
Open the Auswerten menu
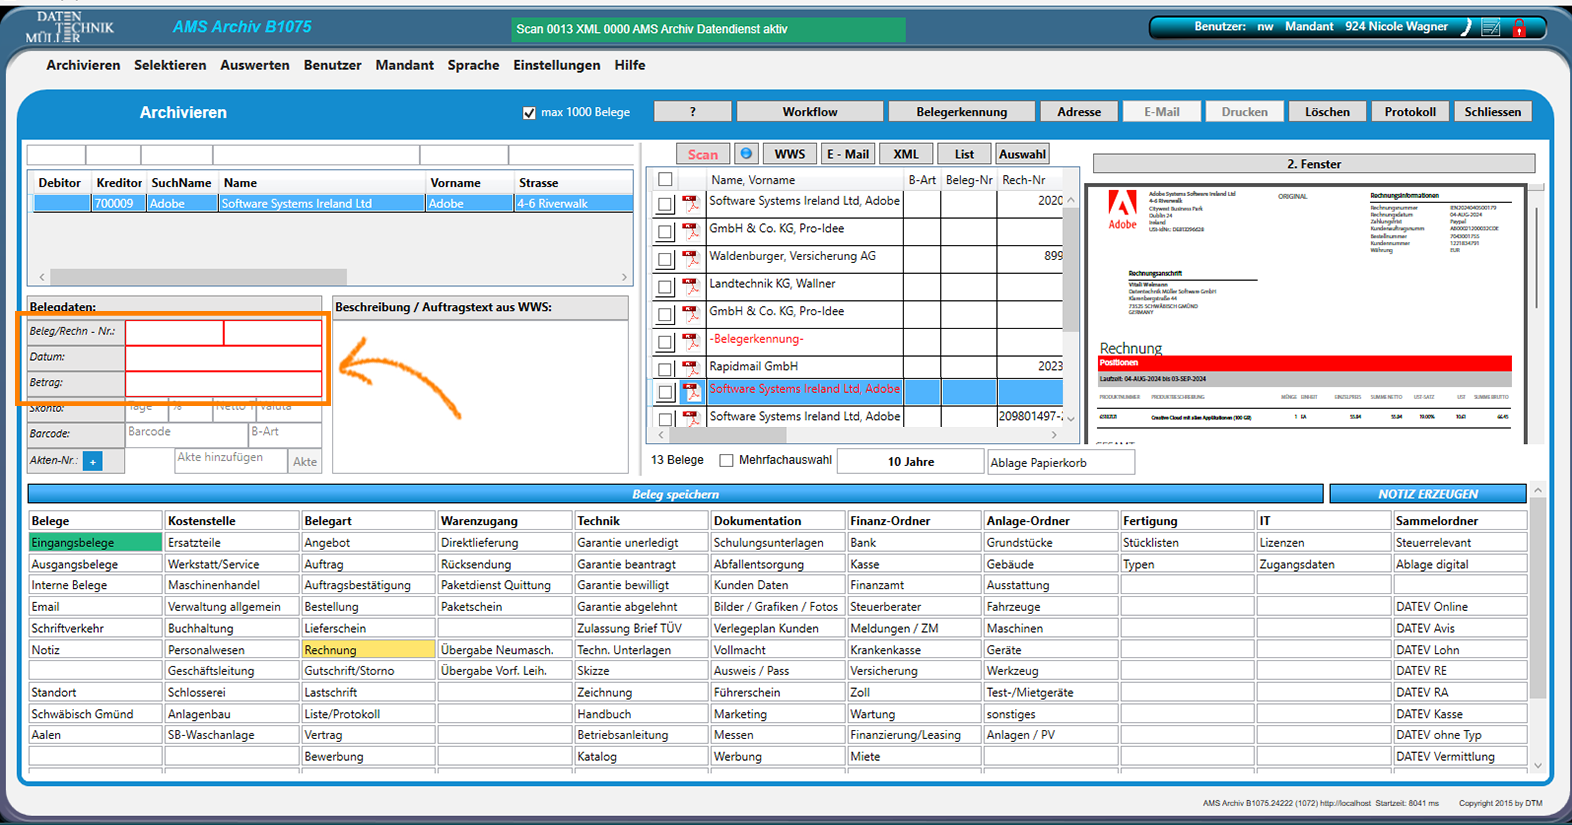tap(254, 65)
